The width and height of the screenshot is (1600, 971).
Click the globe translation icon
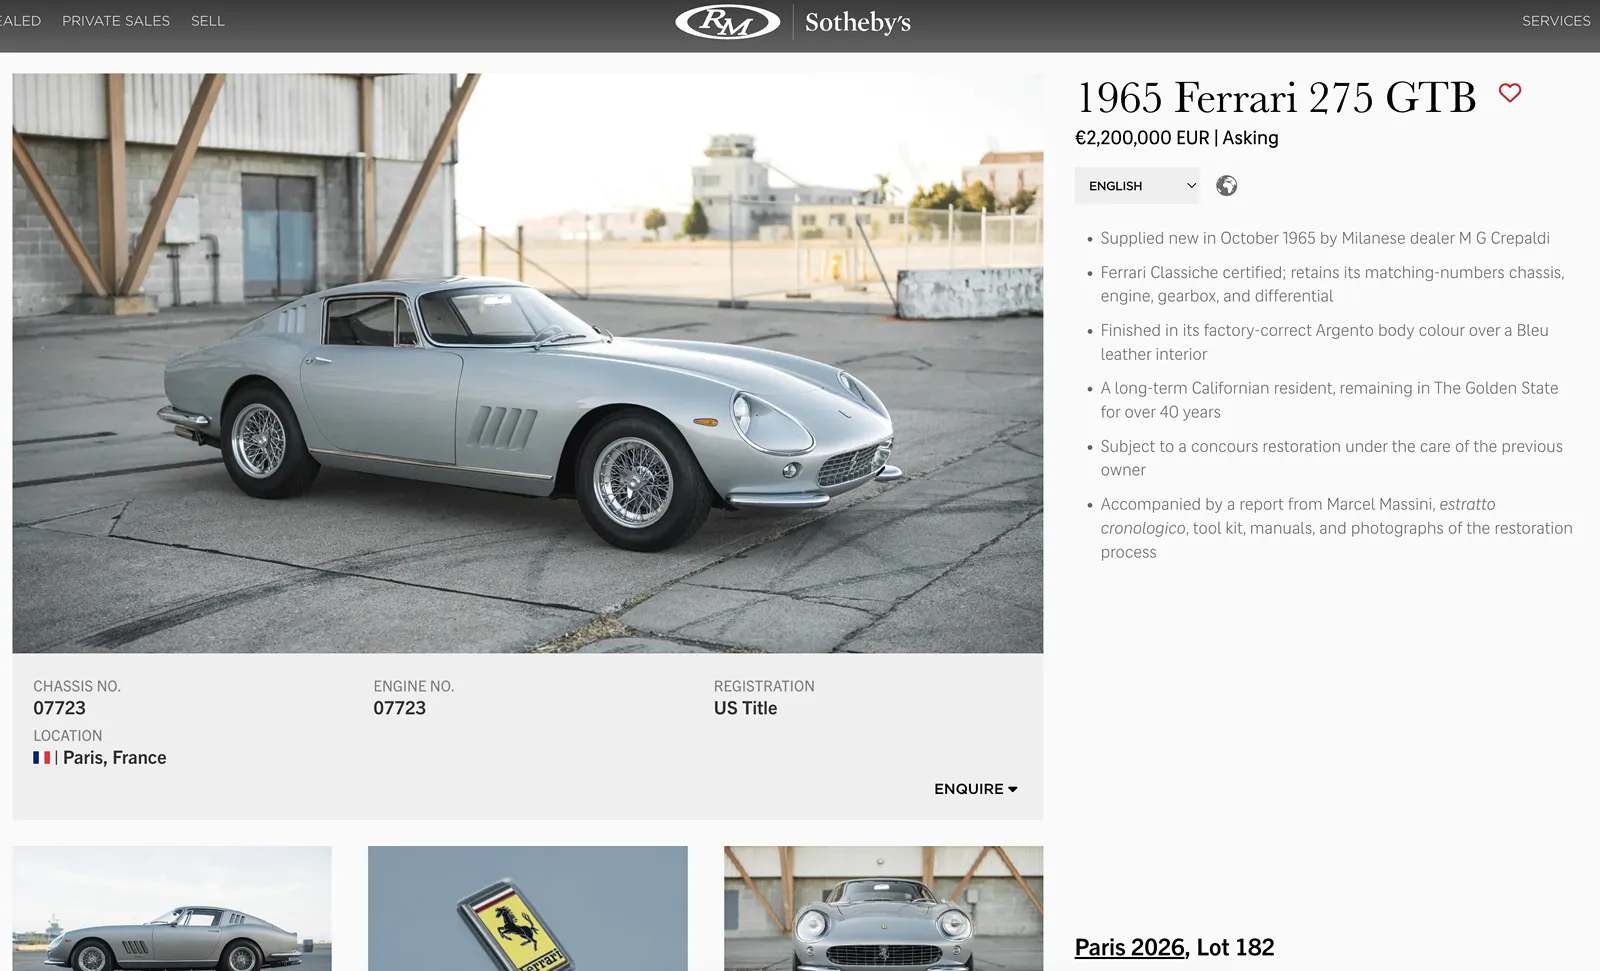1227,186
